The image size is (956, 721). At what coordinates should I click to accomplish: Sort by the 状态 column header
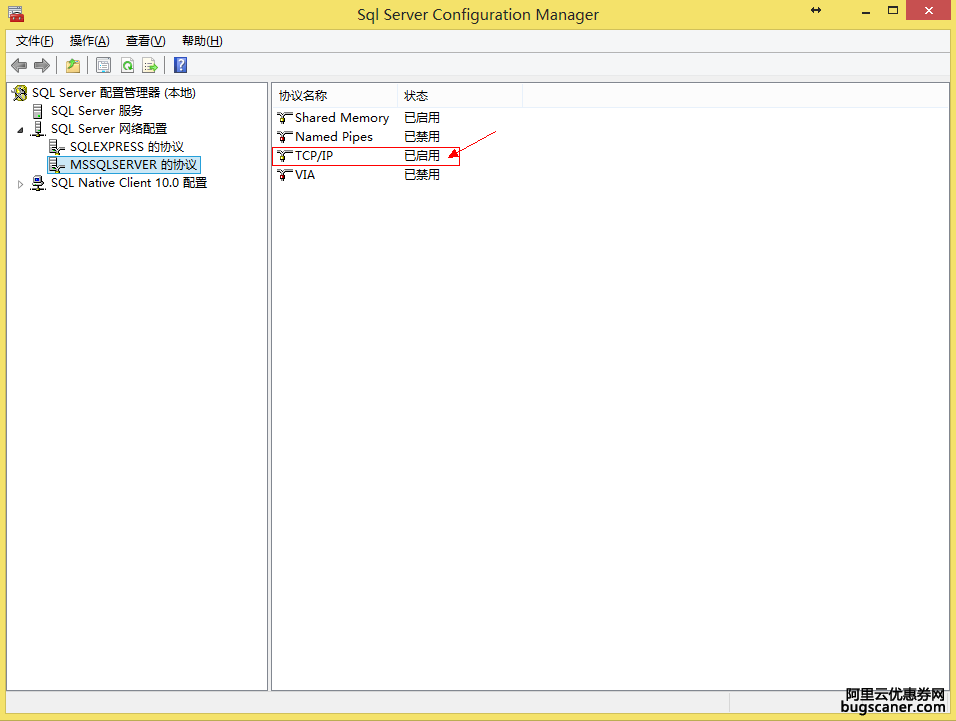coord(460,96)
